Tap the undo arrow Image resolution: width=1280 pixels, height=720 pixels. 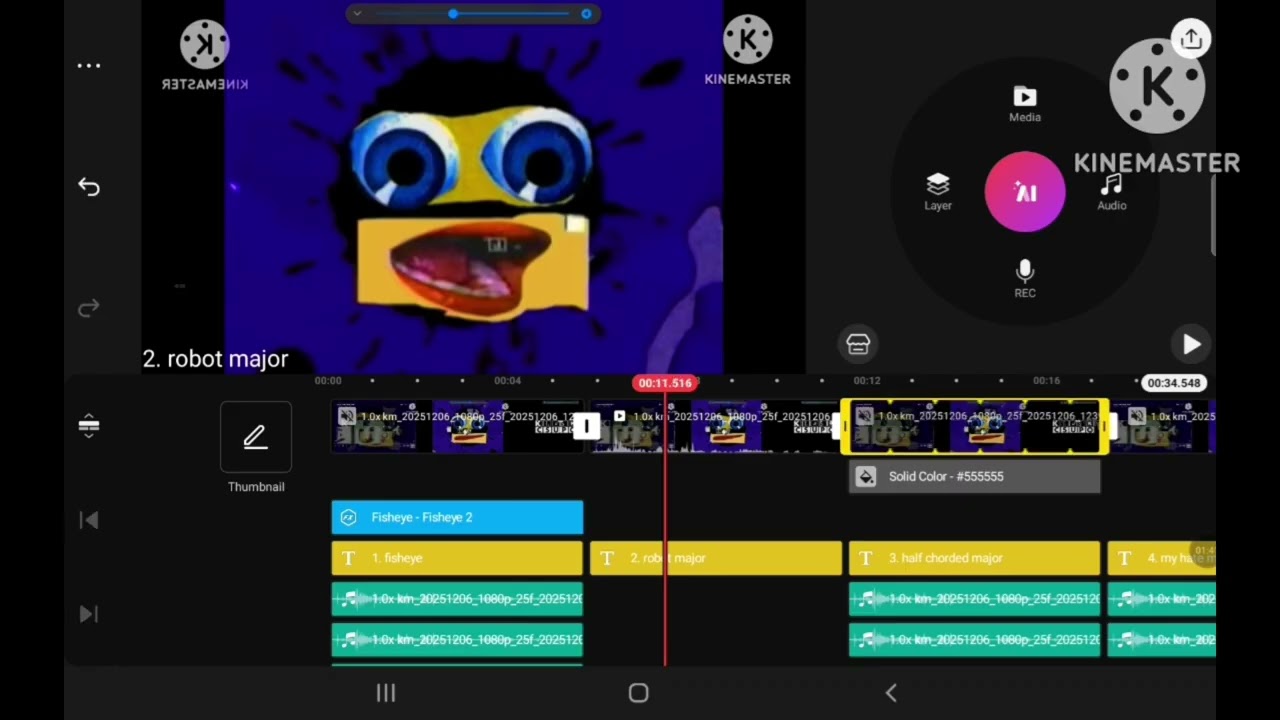[x=89, y=187]
